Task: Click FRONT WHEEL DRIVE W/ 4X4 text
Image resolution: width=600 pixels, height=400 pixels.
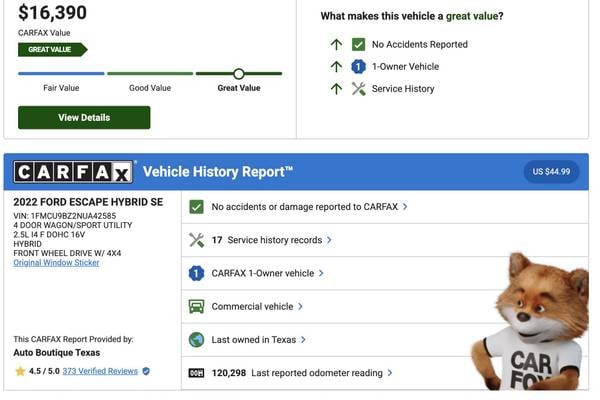Action: 67,253
